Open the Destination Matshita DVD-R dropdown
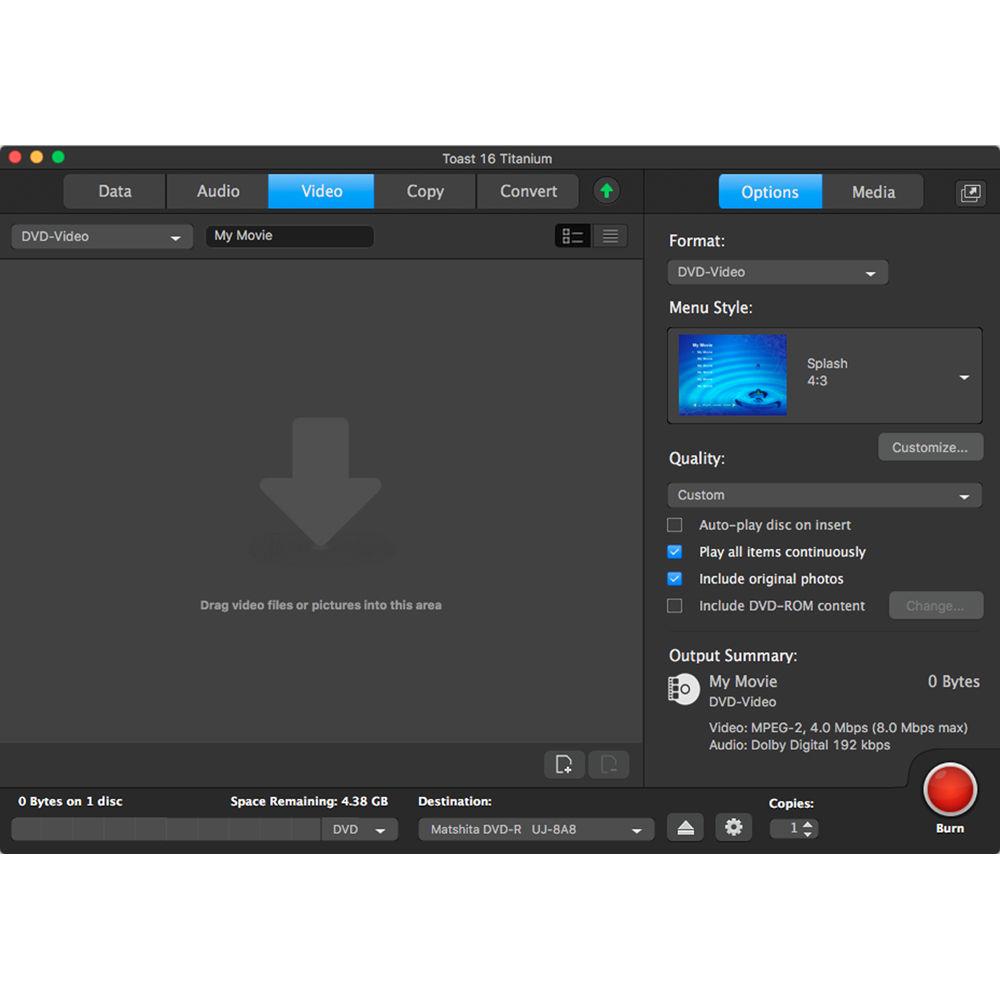The image size is (1000, 1000). pos(536,829)
